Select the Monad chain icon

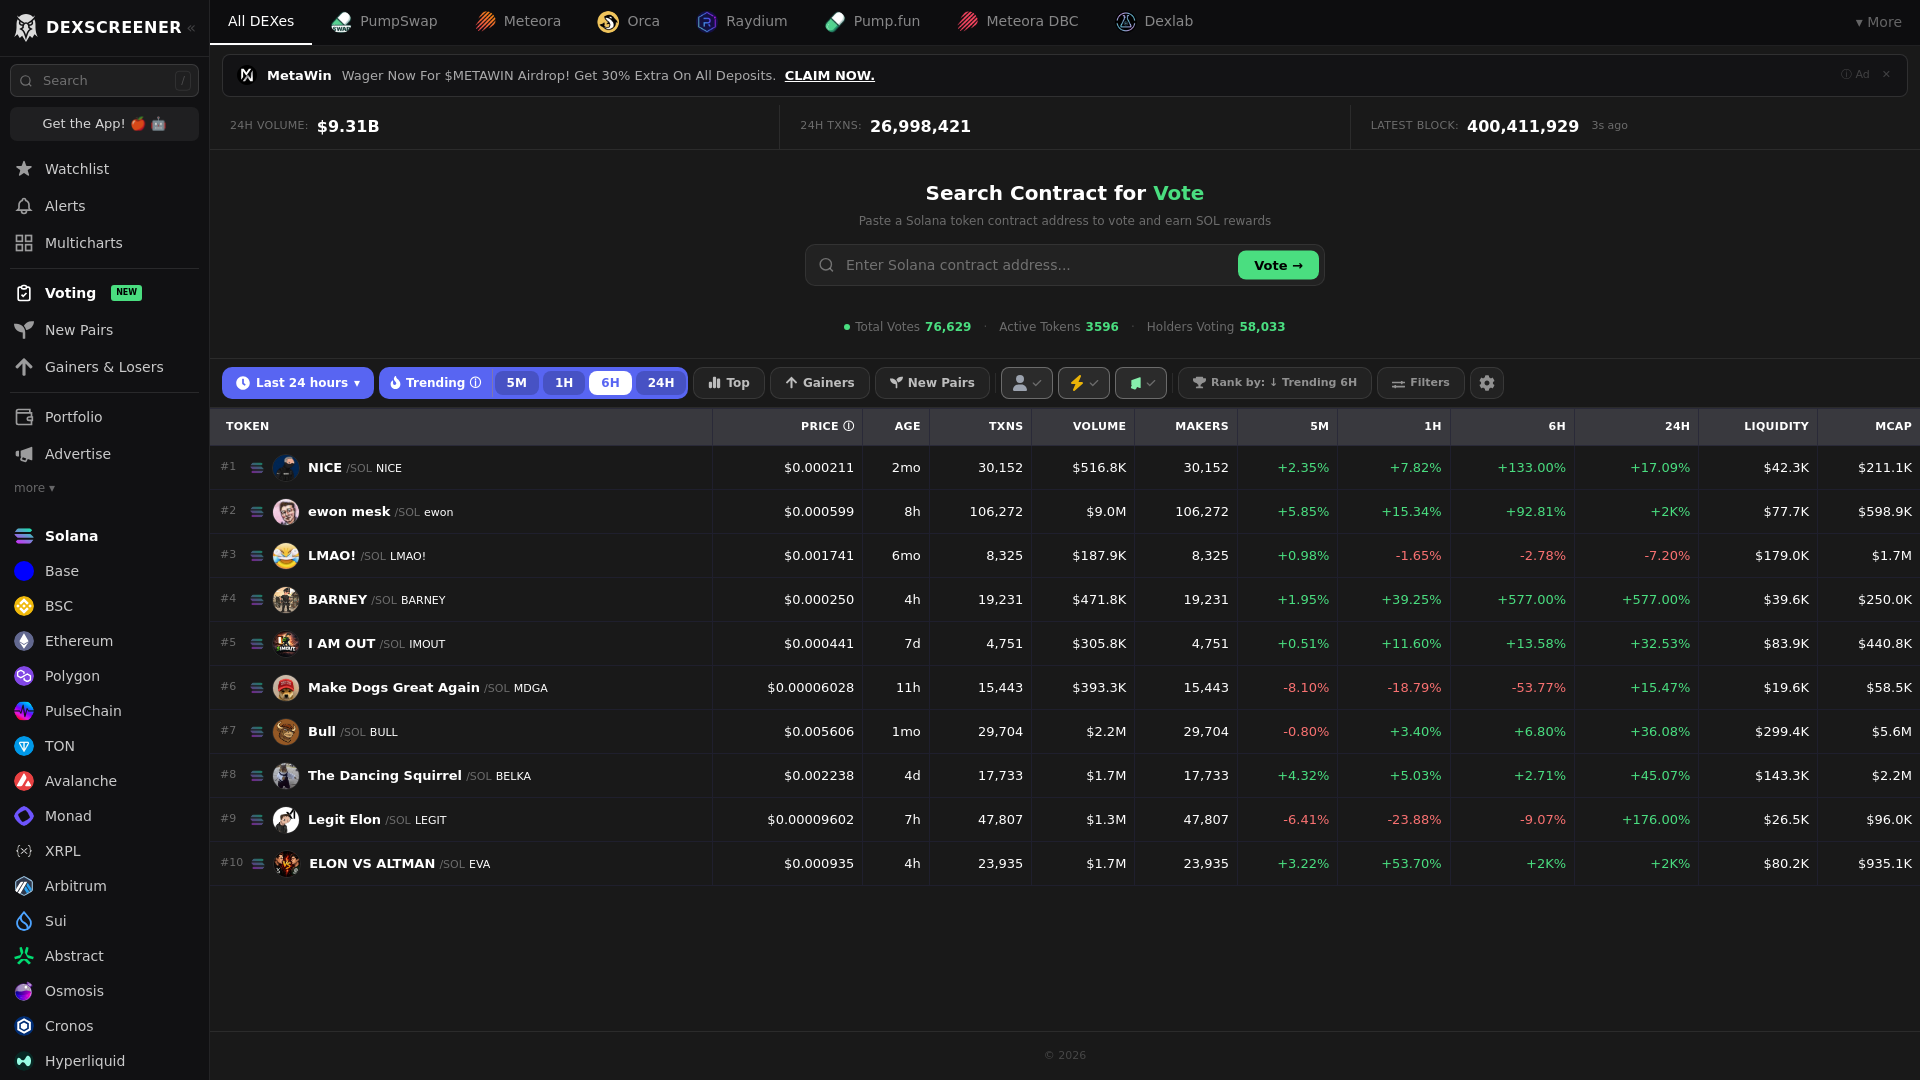24,816
